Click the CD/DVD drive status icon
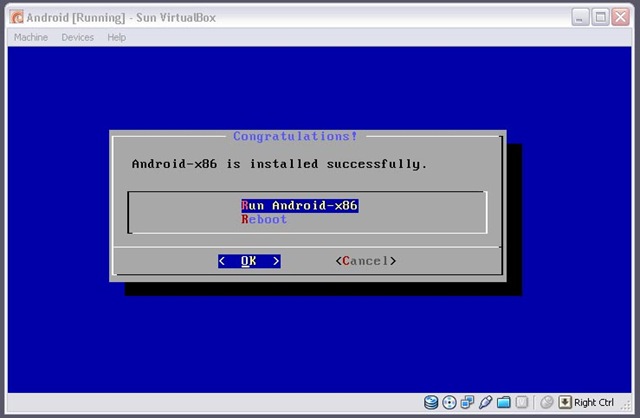 pos(449,402)
